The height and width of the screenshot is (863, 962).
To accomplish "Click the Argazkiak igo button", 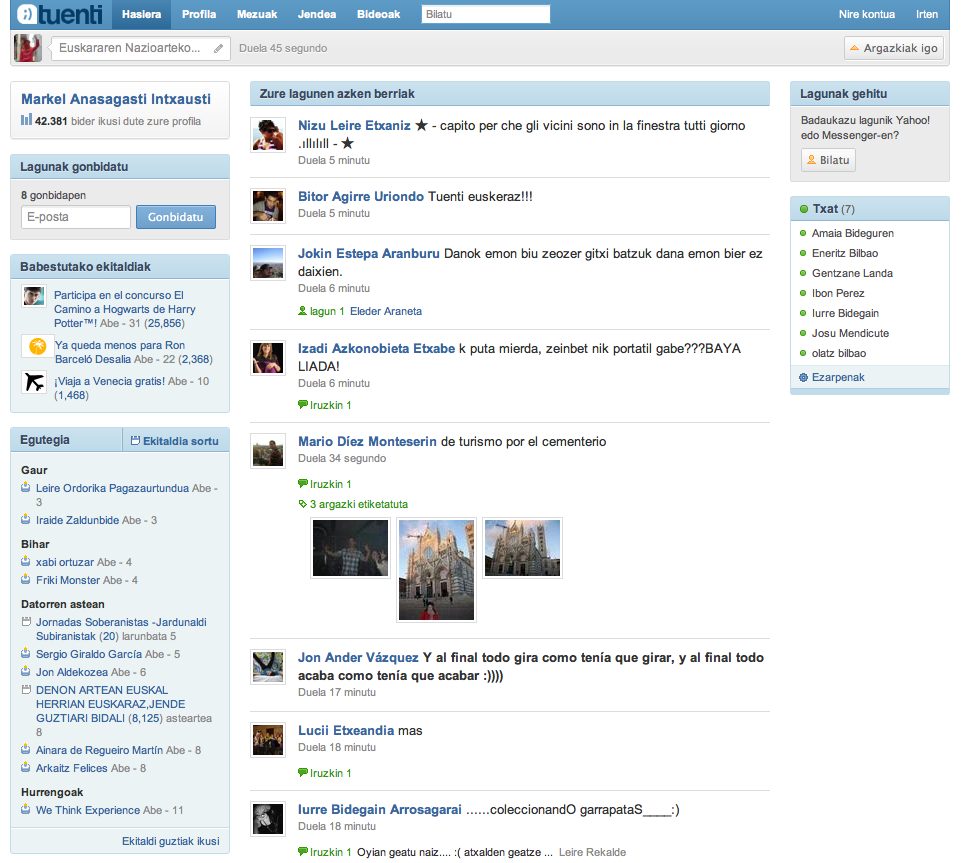I will [894, 48].
